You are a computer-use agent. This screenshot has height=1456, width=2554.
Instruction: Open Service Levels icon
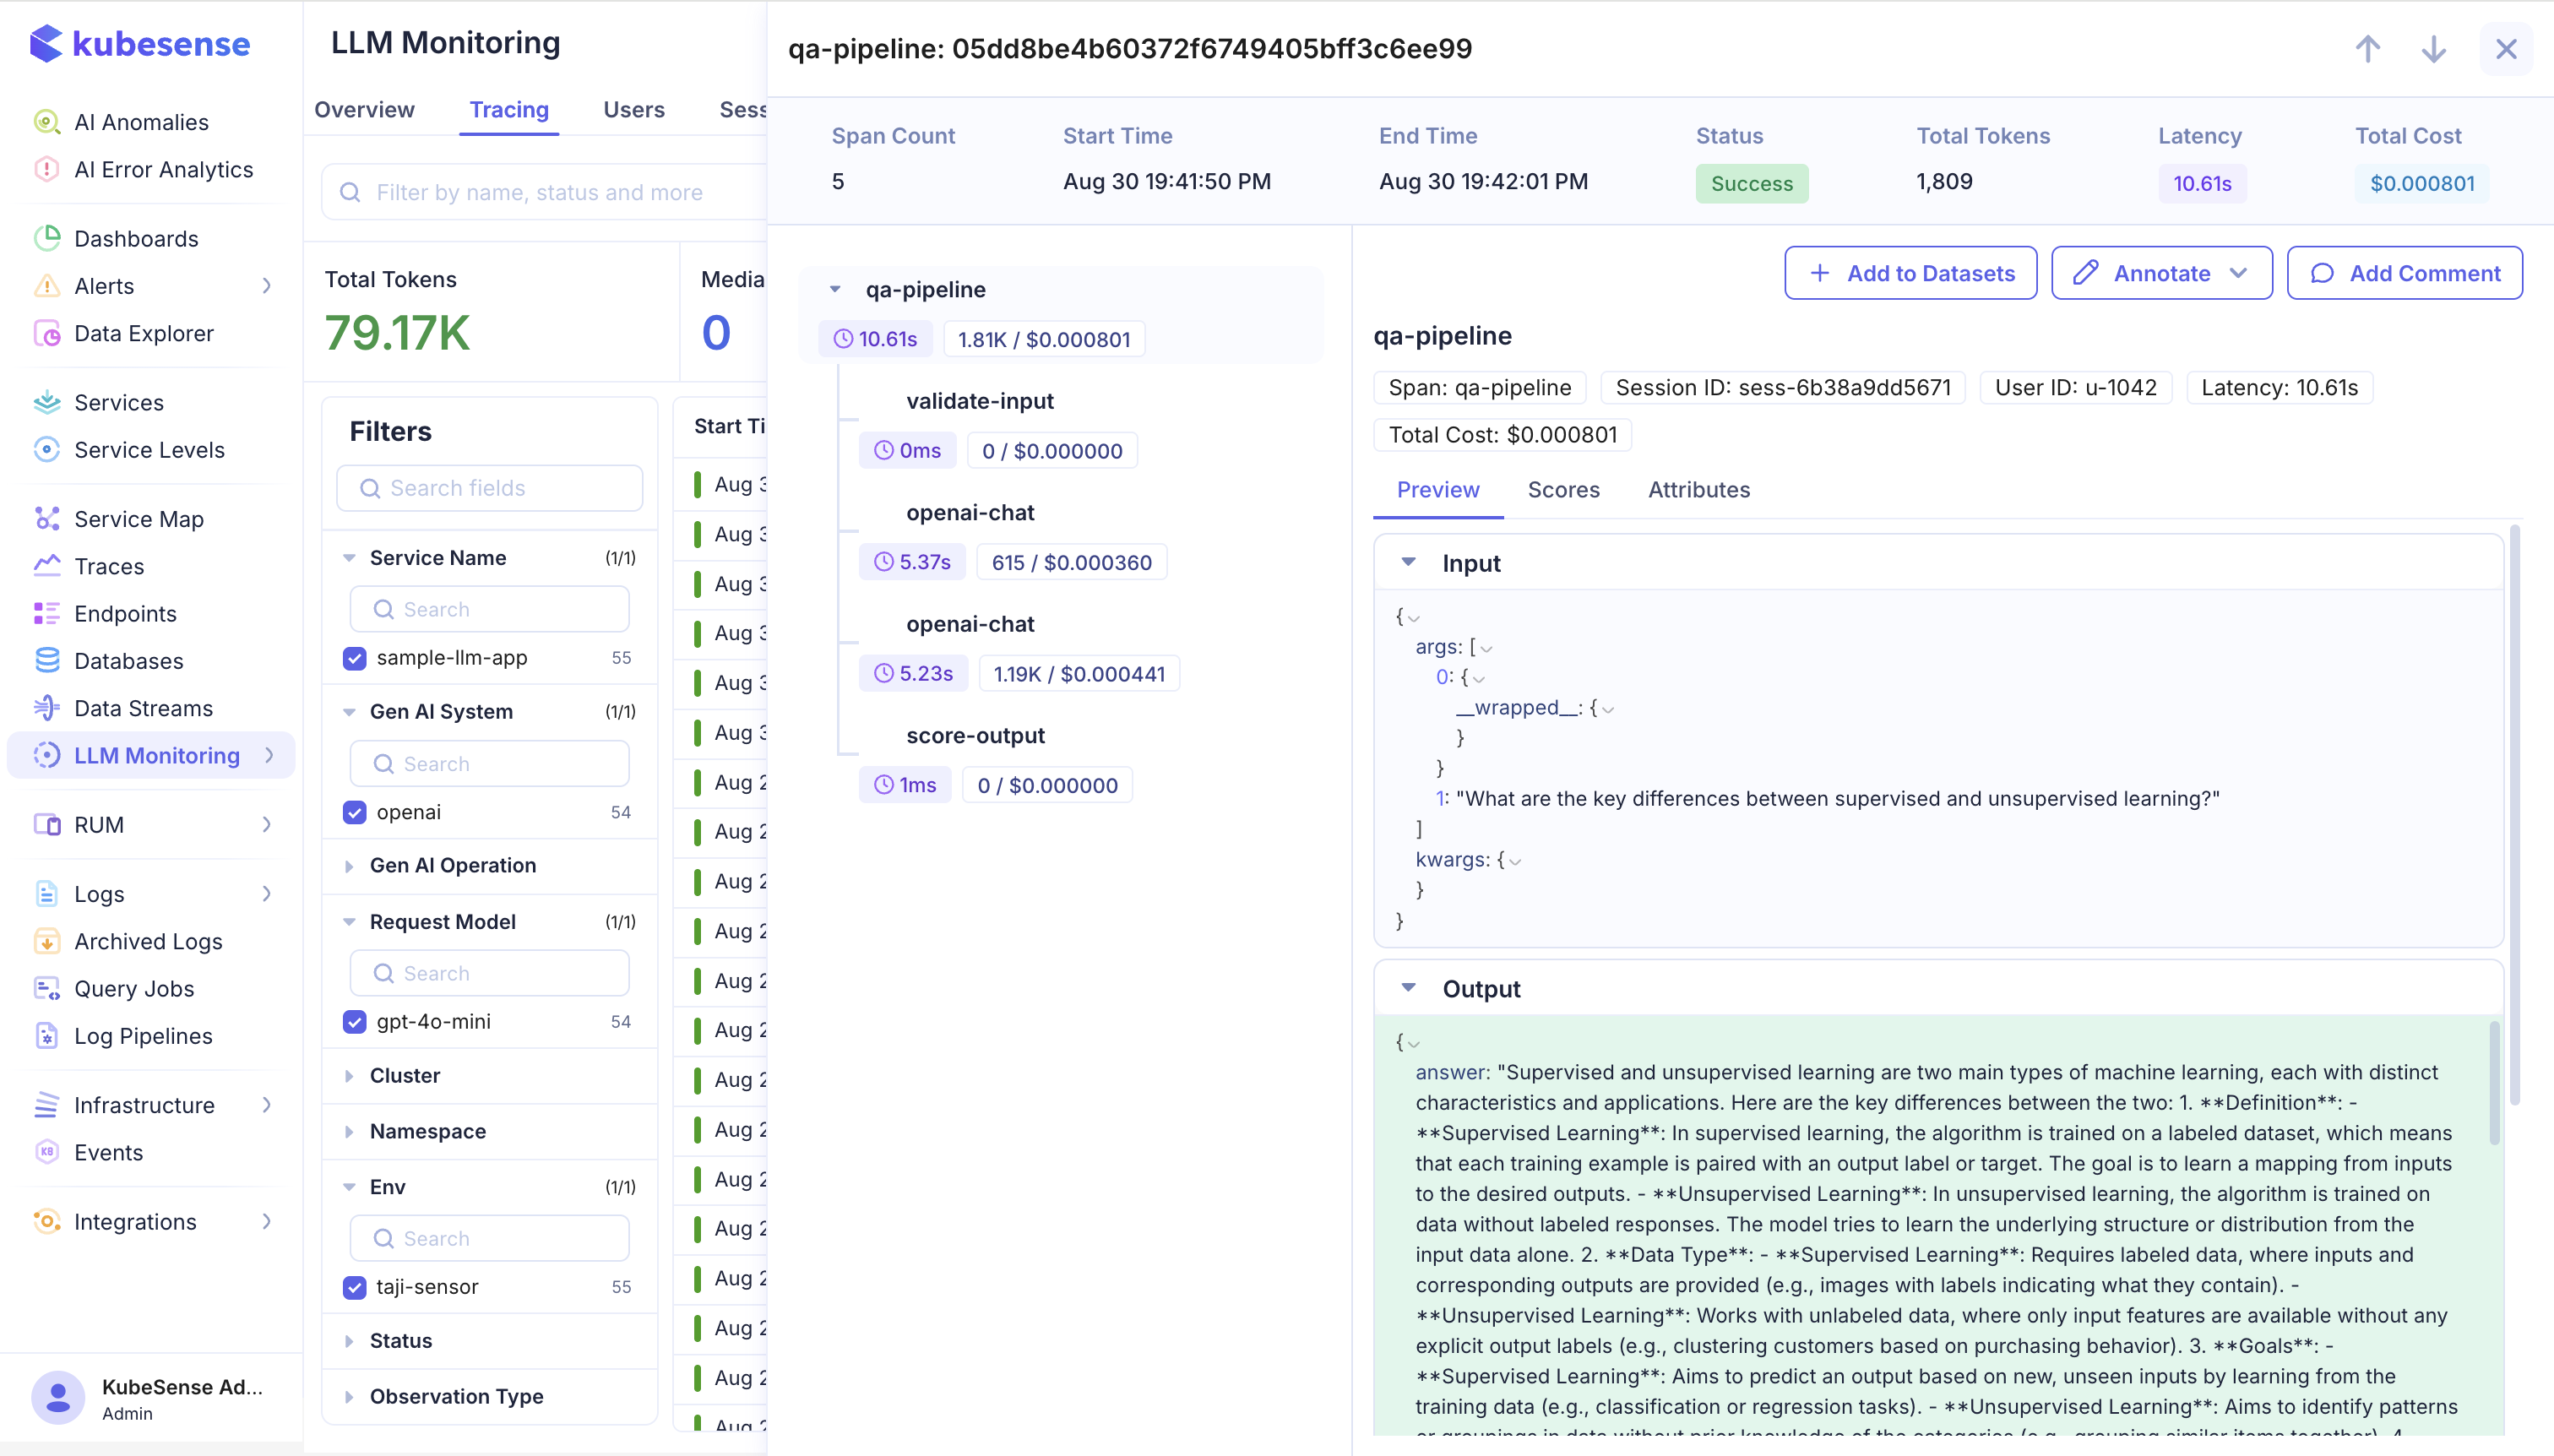point(46,449)
